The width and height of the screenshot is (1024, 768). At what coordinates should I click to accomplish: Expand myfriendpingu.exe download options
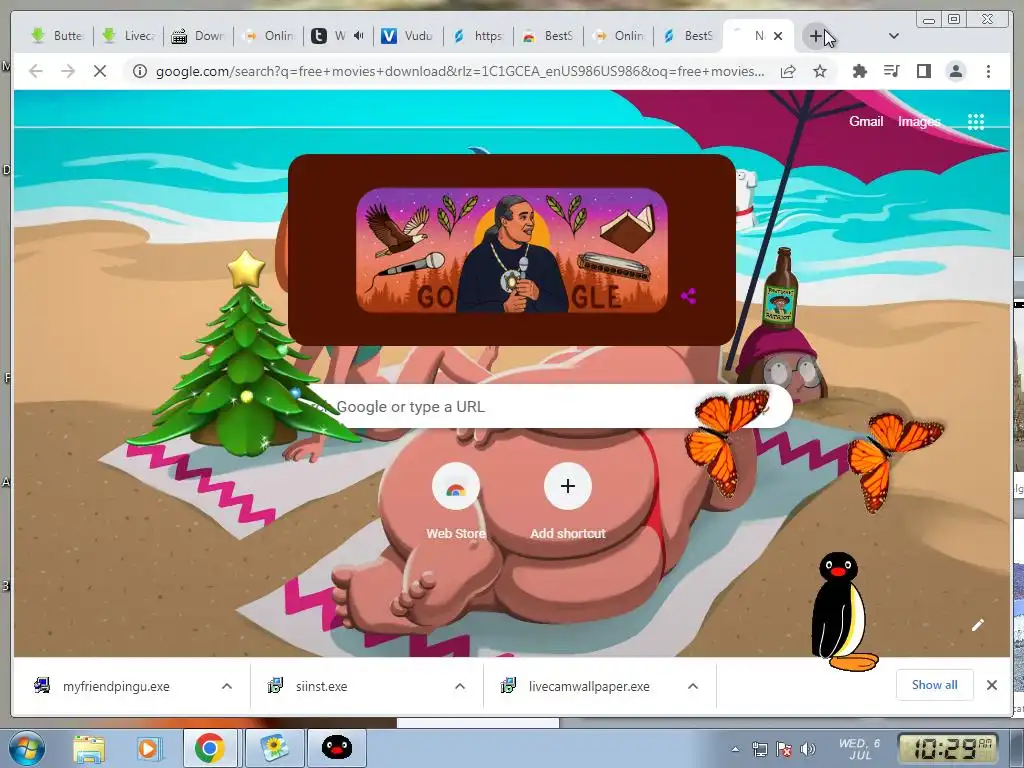[227, 686]
